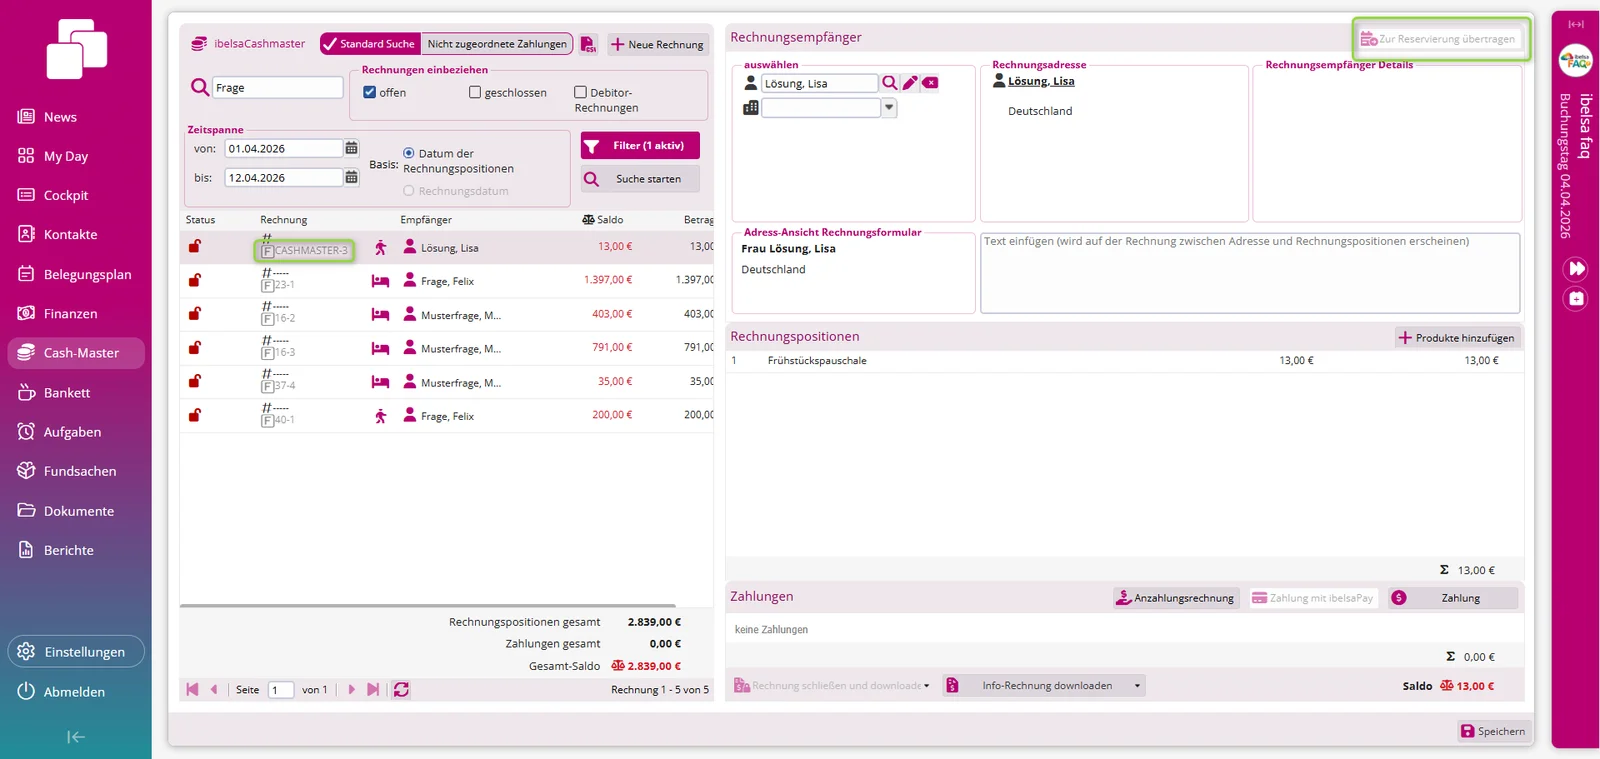
Task: Check the Debitor-Rechnungen checkbox
Action: (x=580, y=92)
